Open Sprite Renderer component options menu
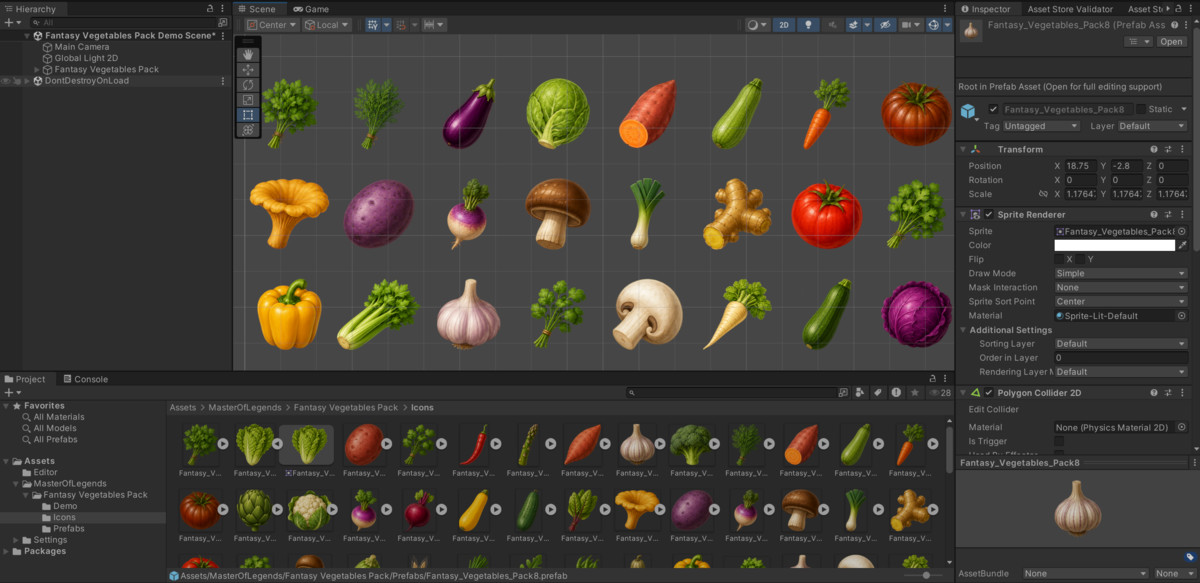Viewport: 1200px width, 583px height. (1181, 214)
